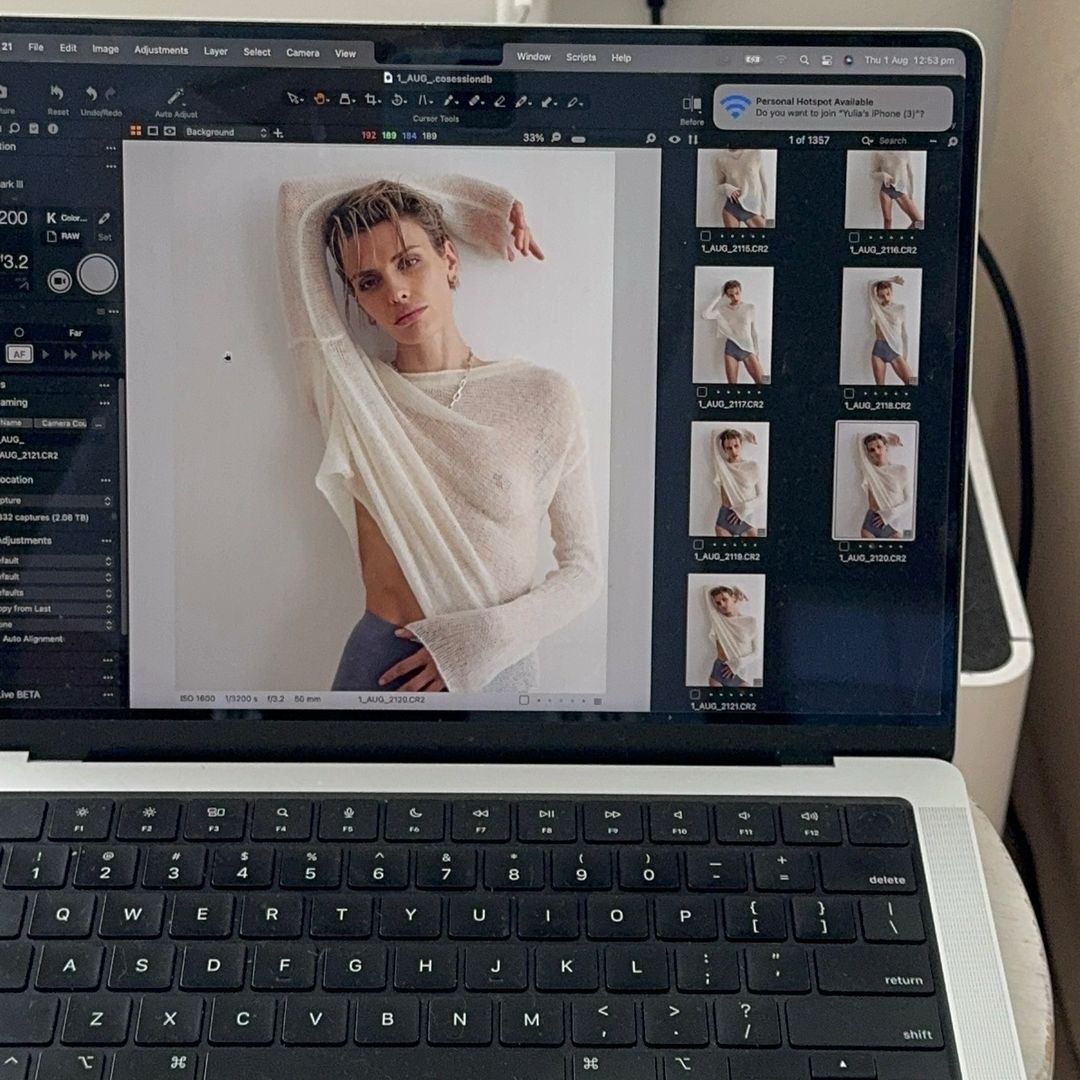
Task: Click the AF autofocus button
Action: coord(18,354)
